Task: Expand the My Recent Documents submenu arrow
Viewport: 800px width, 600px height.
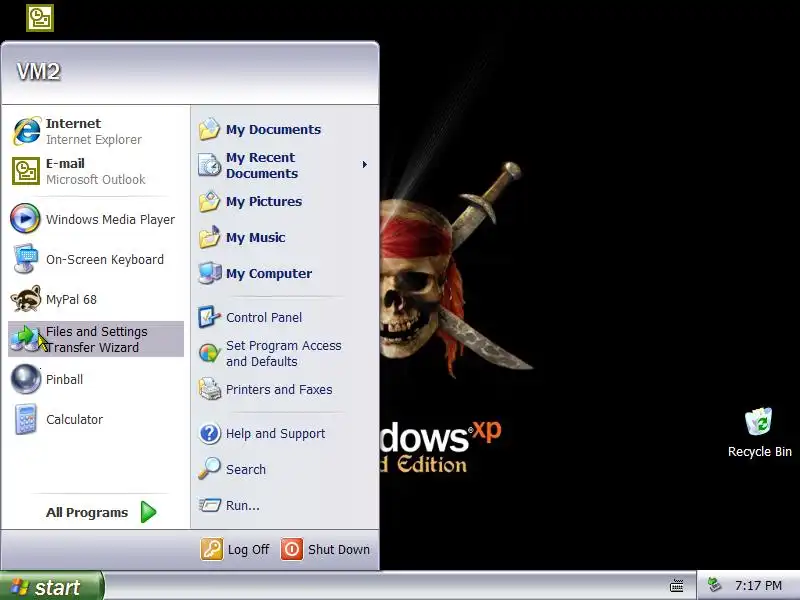Action: 364,164
